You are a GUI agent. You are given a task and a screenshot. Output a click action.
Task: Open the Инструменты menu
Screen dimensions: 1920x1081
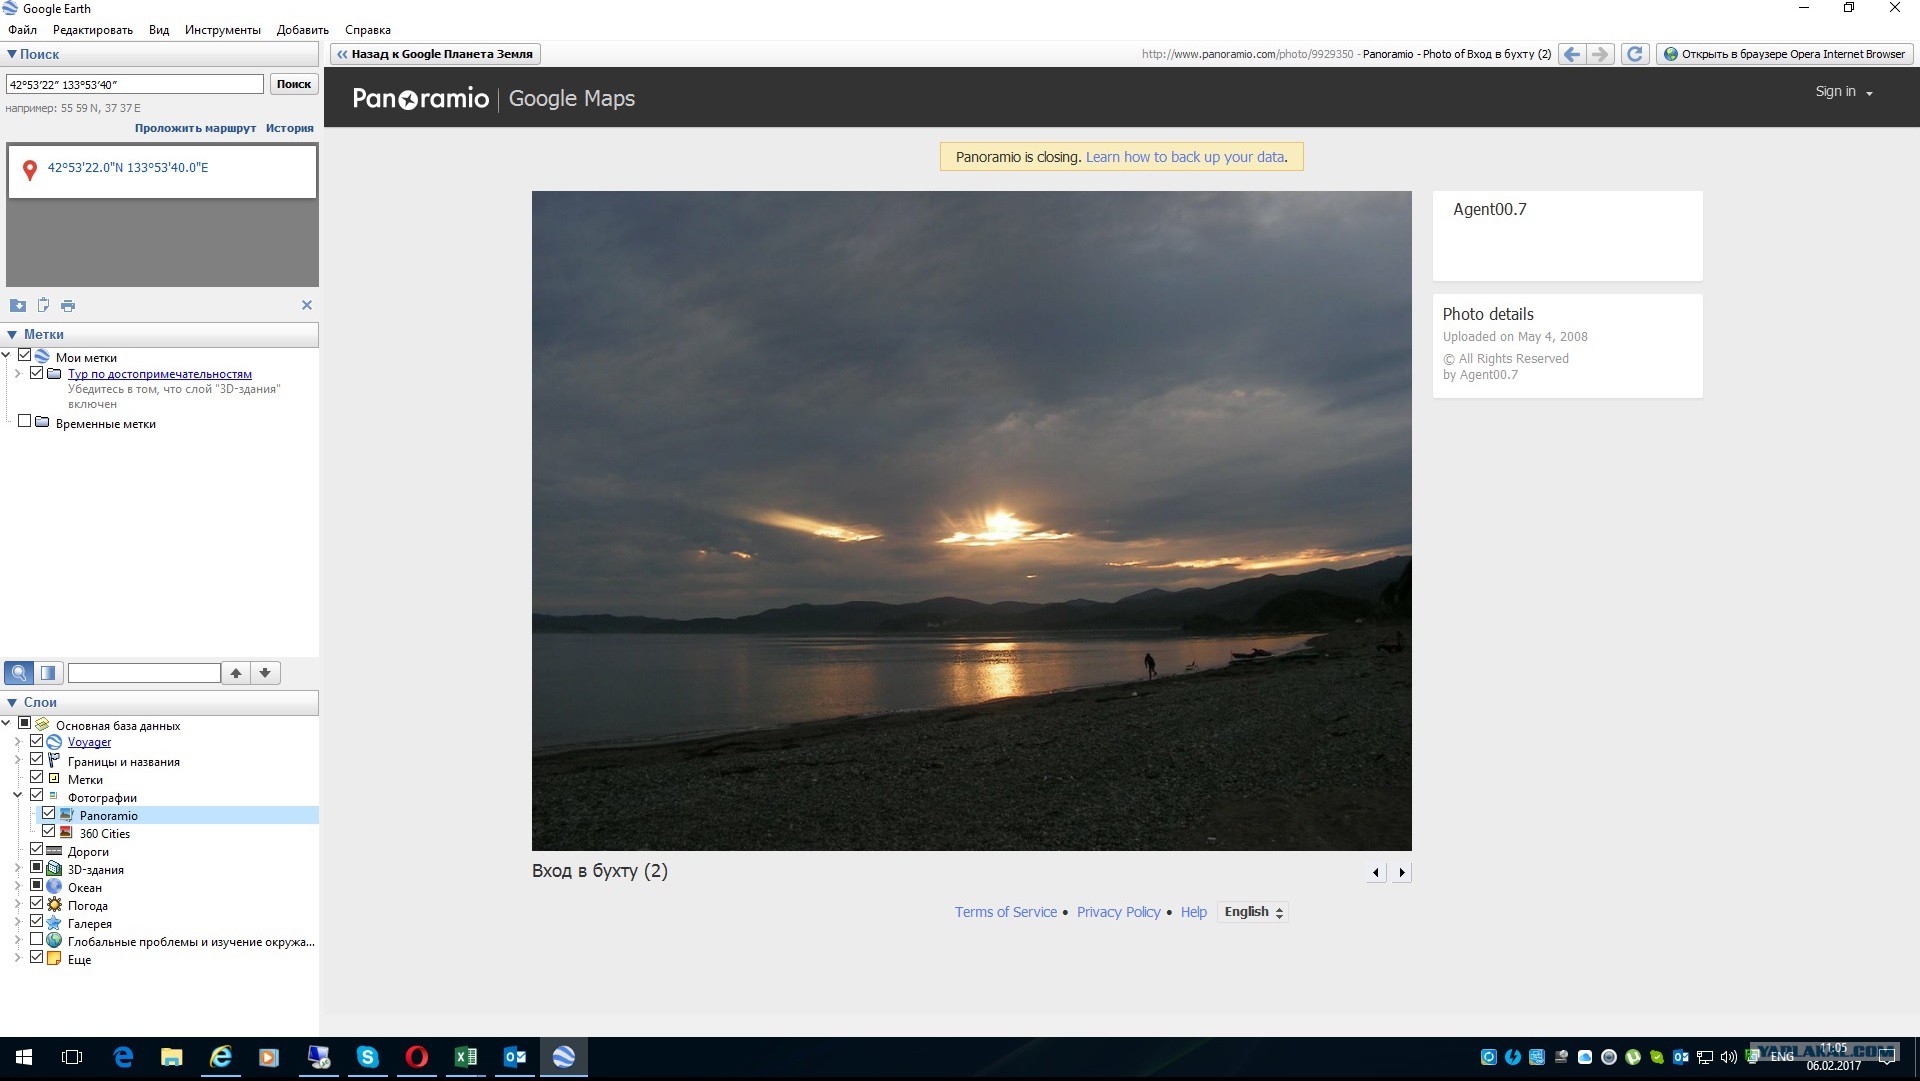[x=223, y=30]
